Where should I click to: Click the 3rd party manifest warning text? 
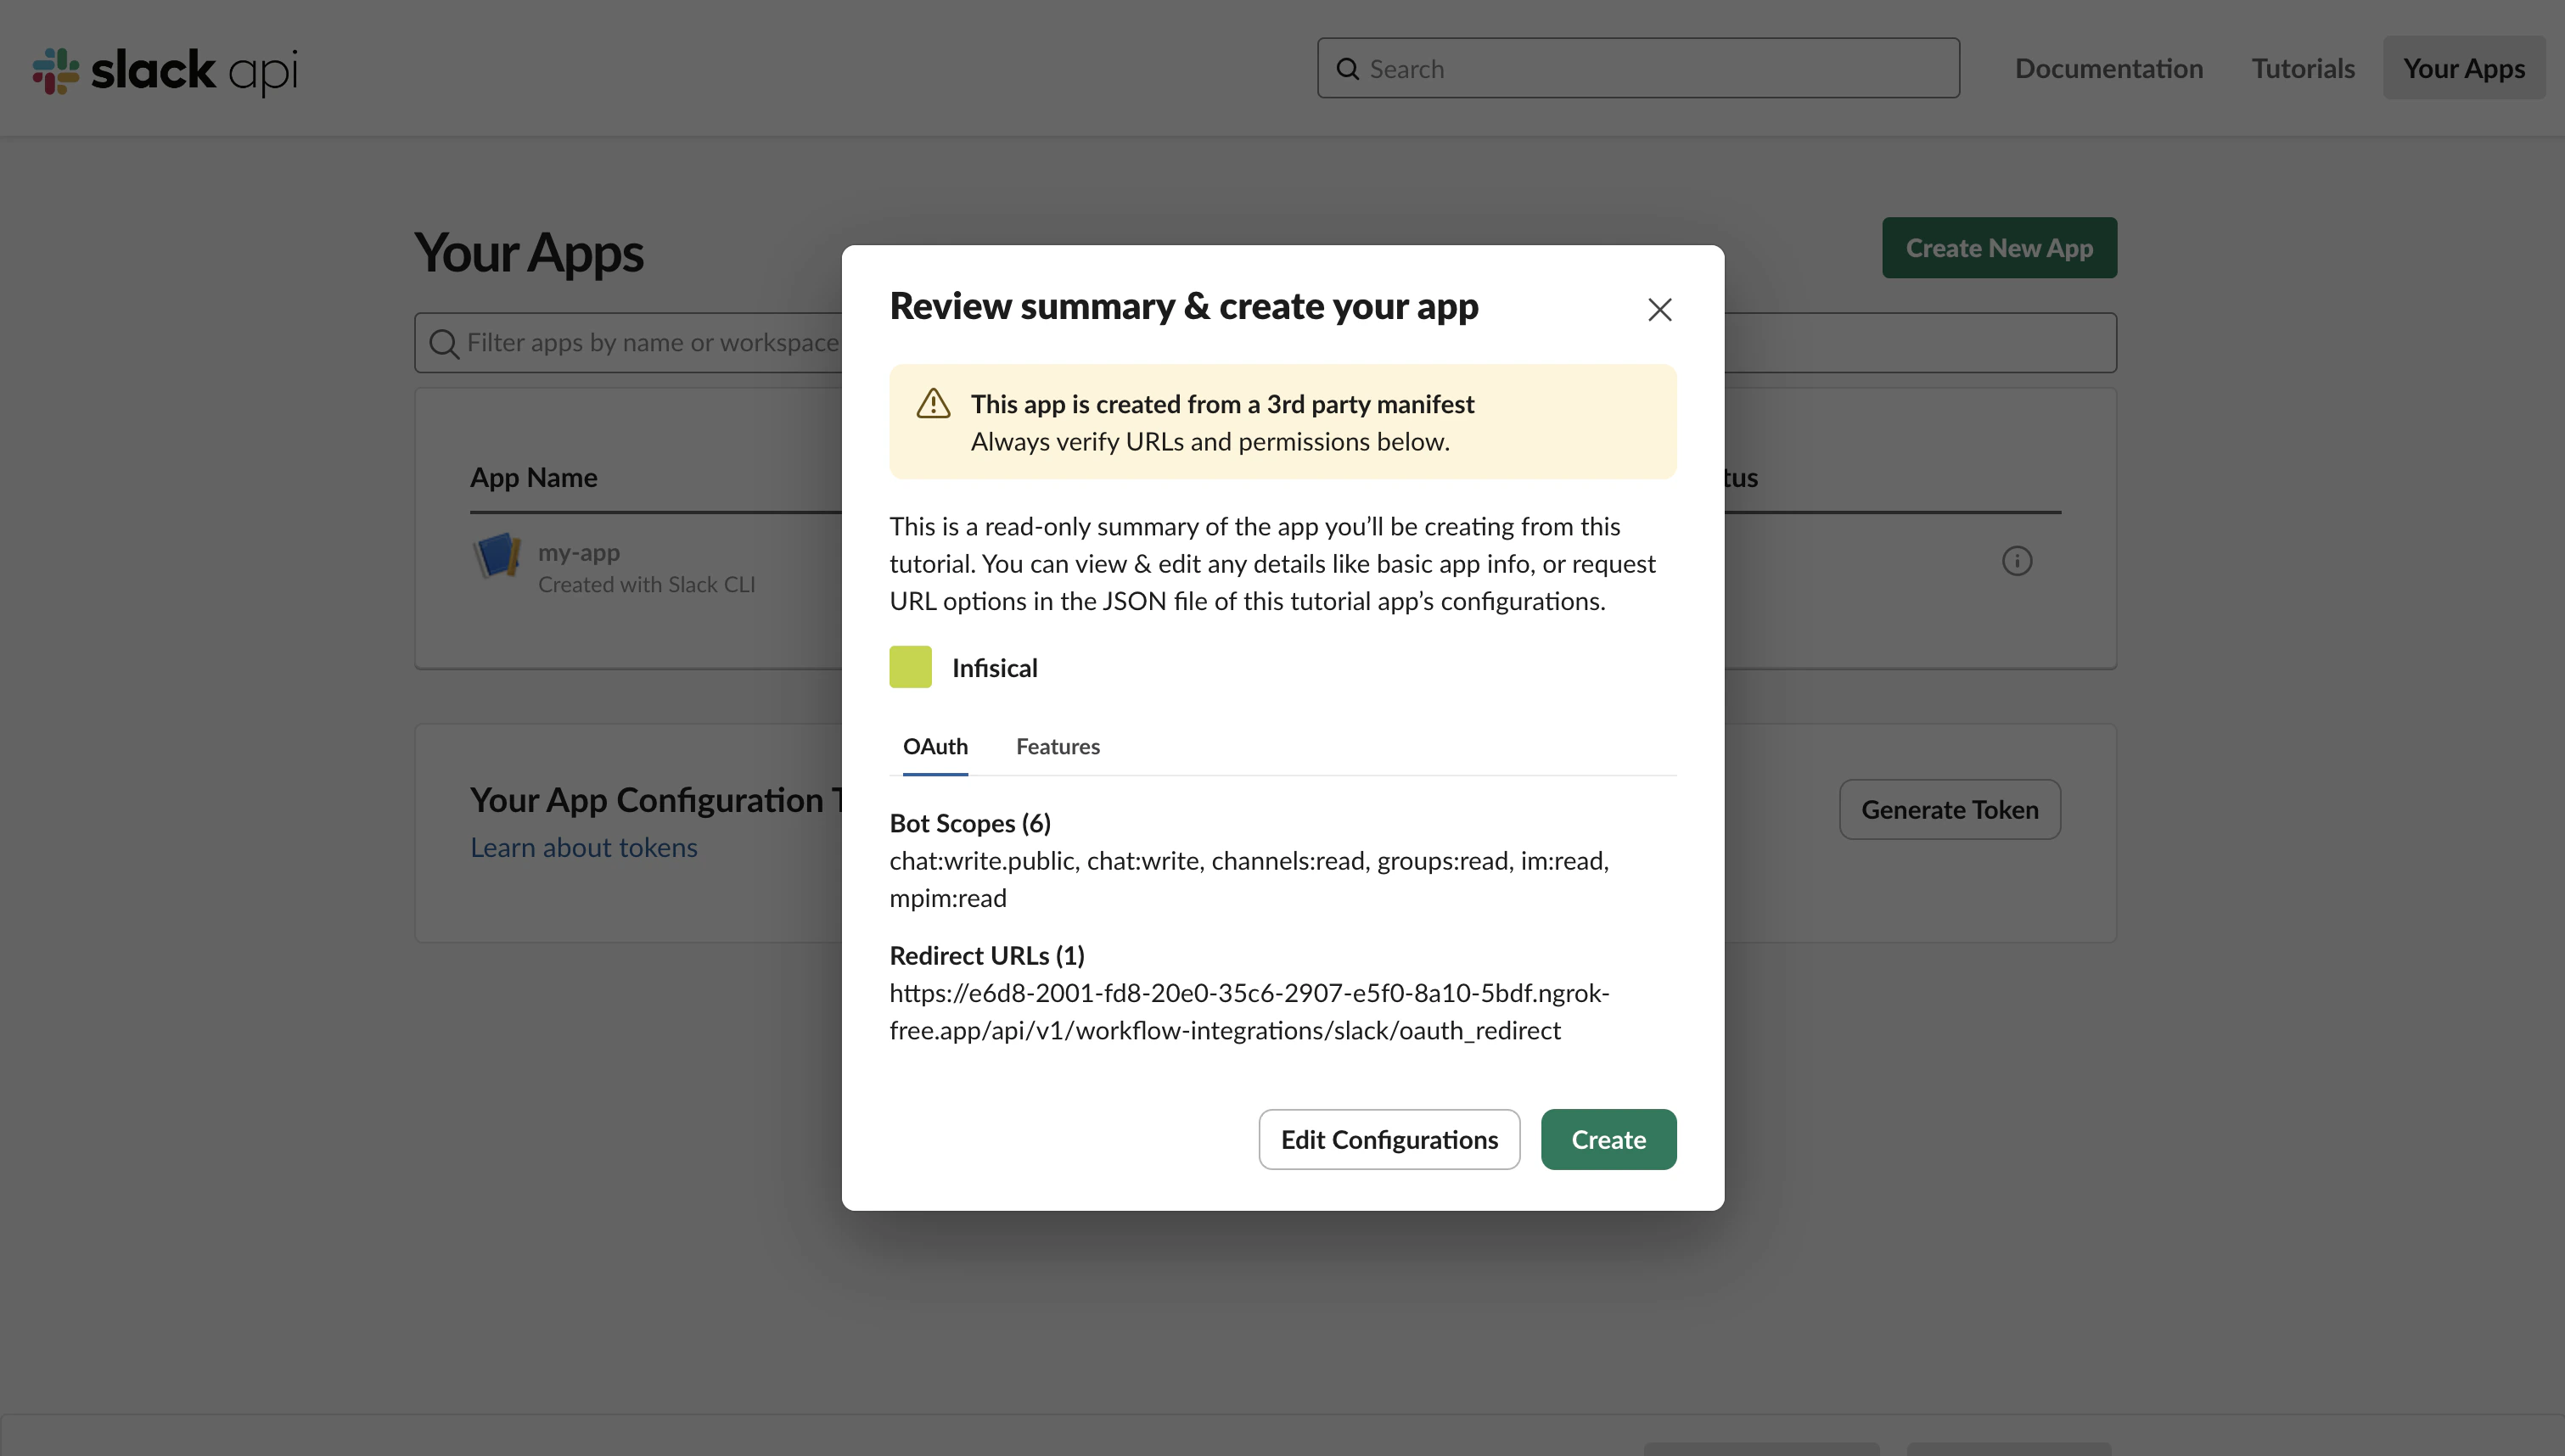pyautogui.click(x=1222, y=404)
